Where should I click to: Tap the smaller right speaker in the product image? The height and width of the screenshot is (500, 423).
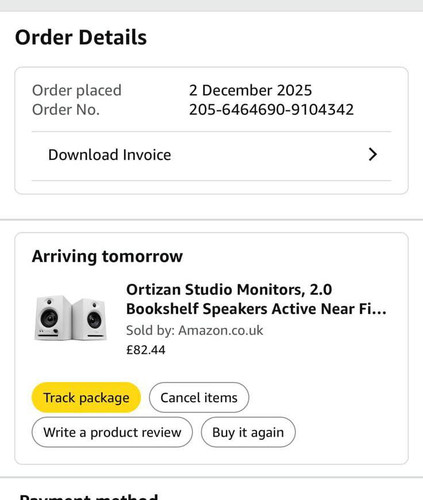click(90, 319)
